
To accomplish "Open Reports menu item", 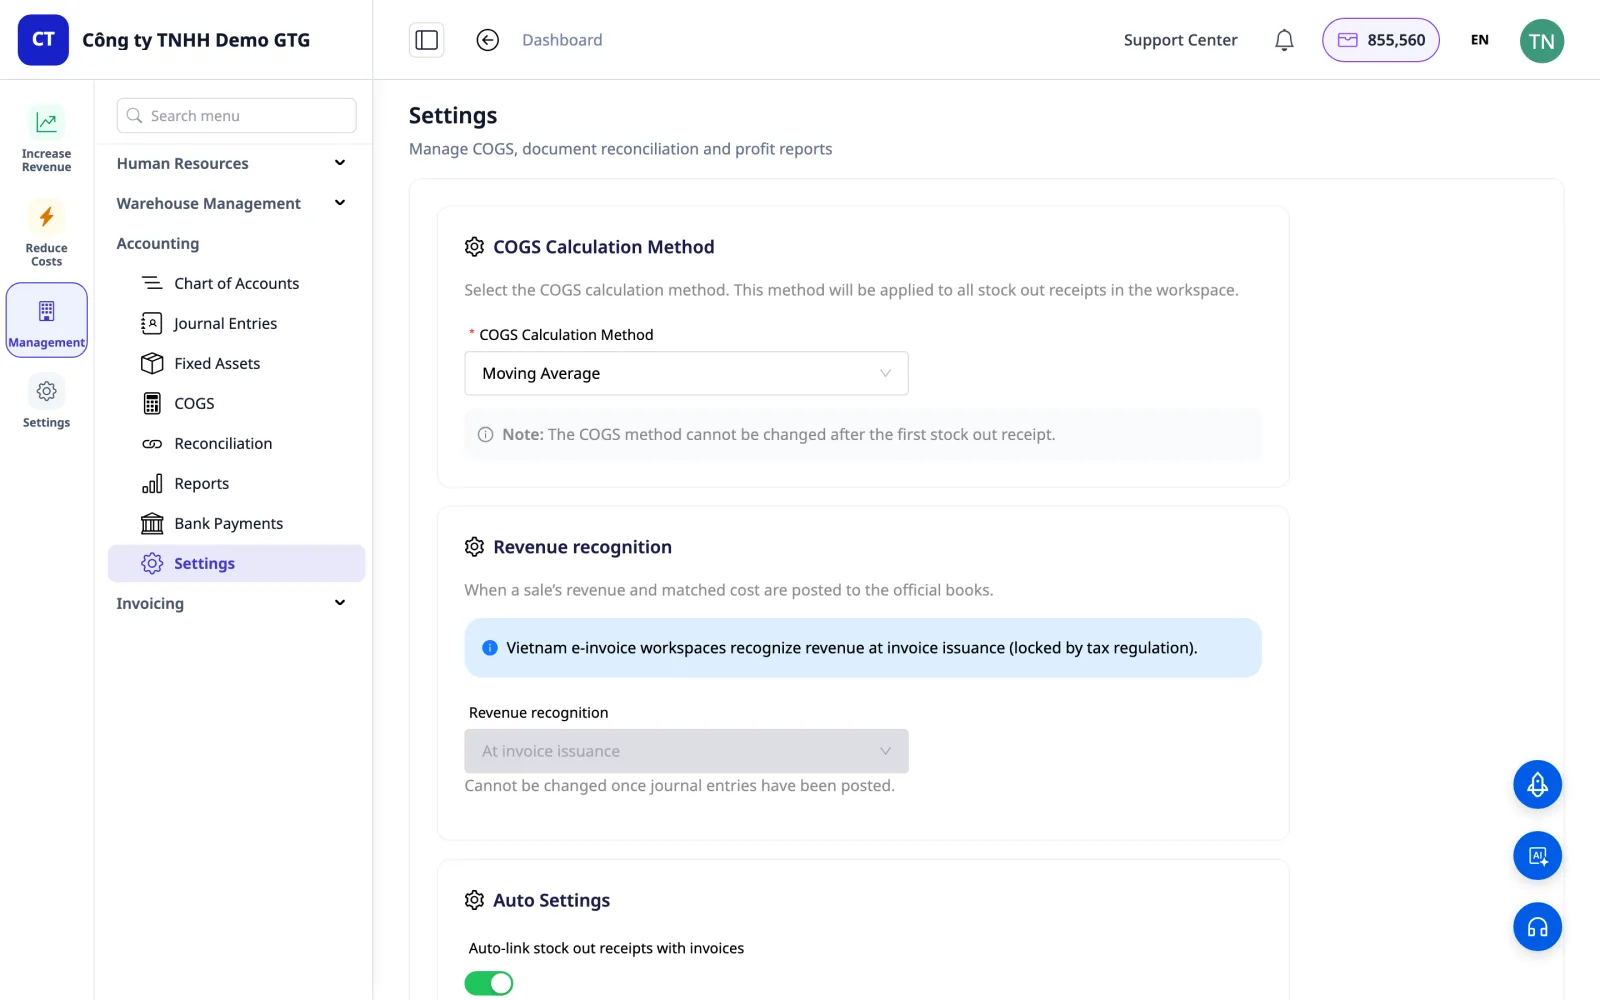I will pos(236,483).
